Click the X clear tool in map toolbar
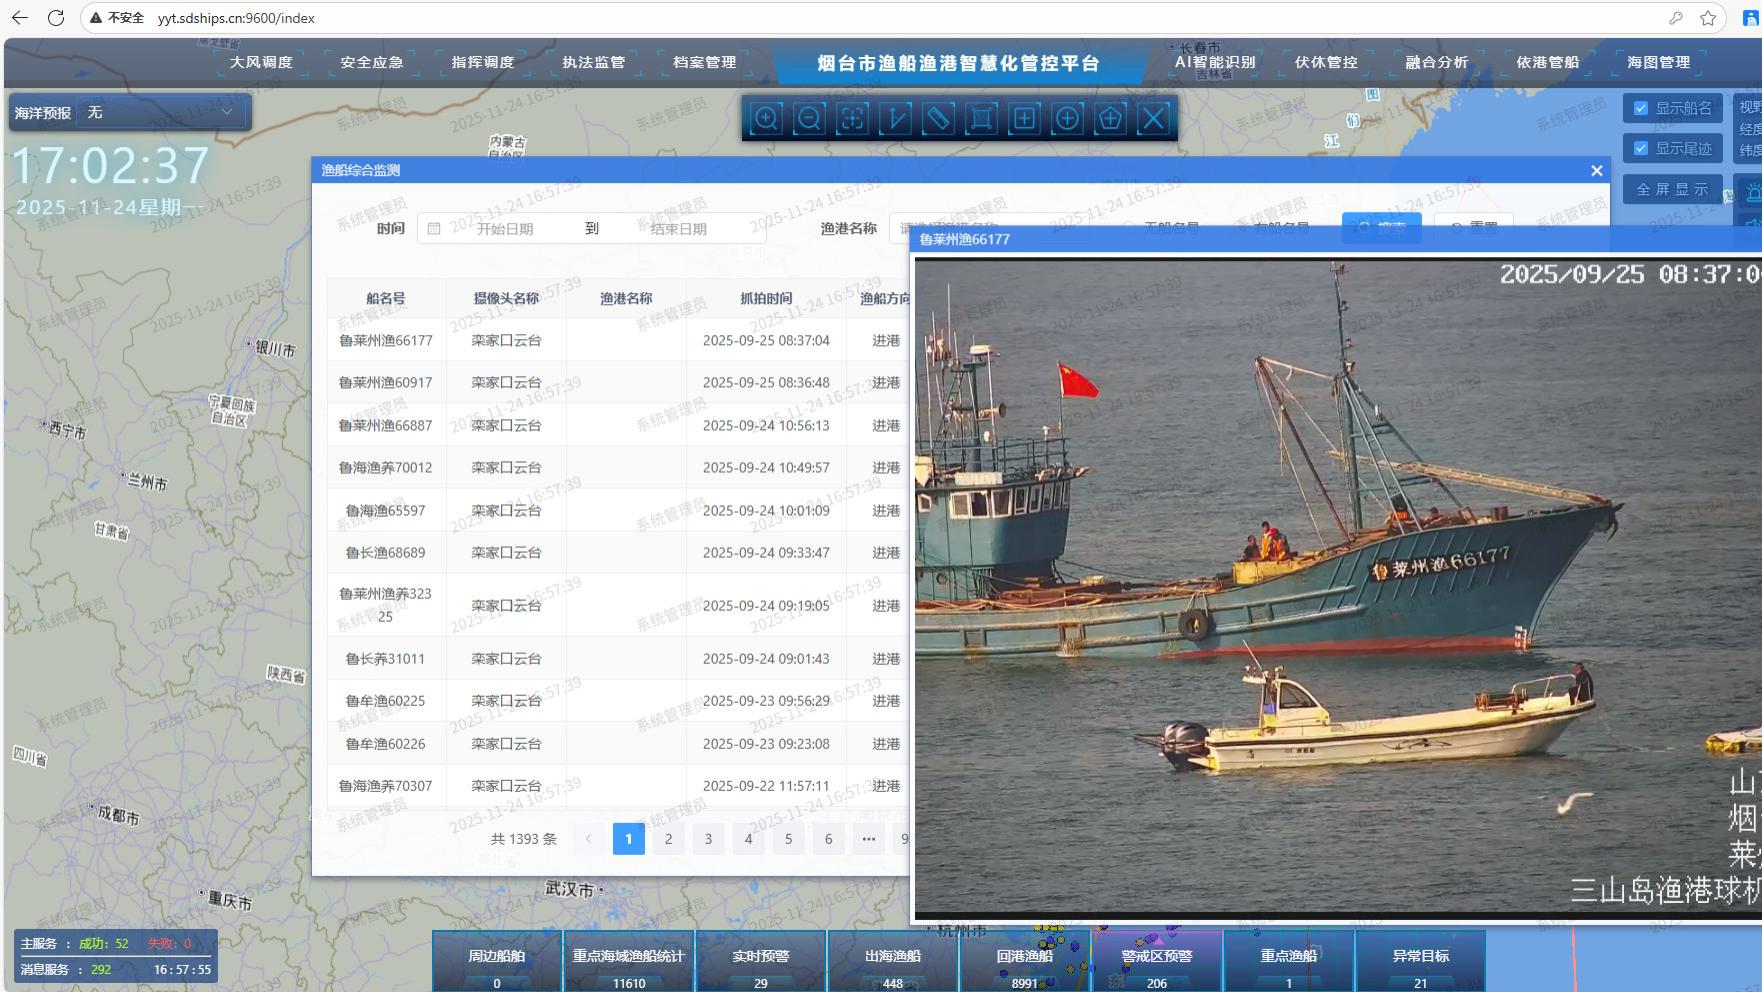Image resolution: width=1762 pixels, height=992 pixels. 1153,118
